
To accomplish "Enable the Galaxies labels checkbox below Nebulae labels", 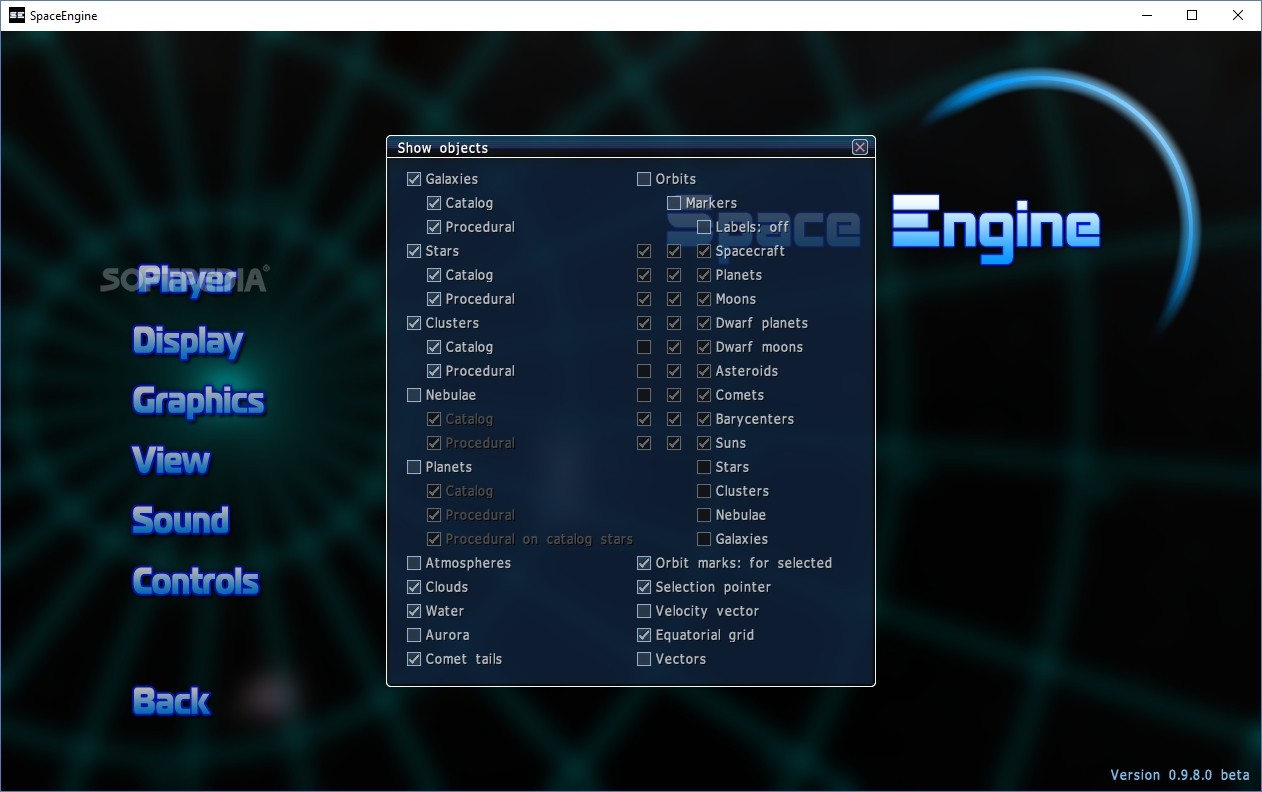I will (704, 539).
